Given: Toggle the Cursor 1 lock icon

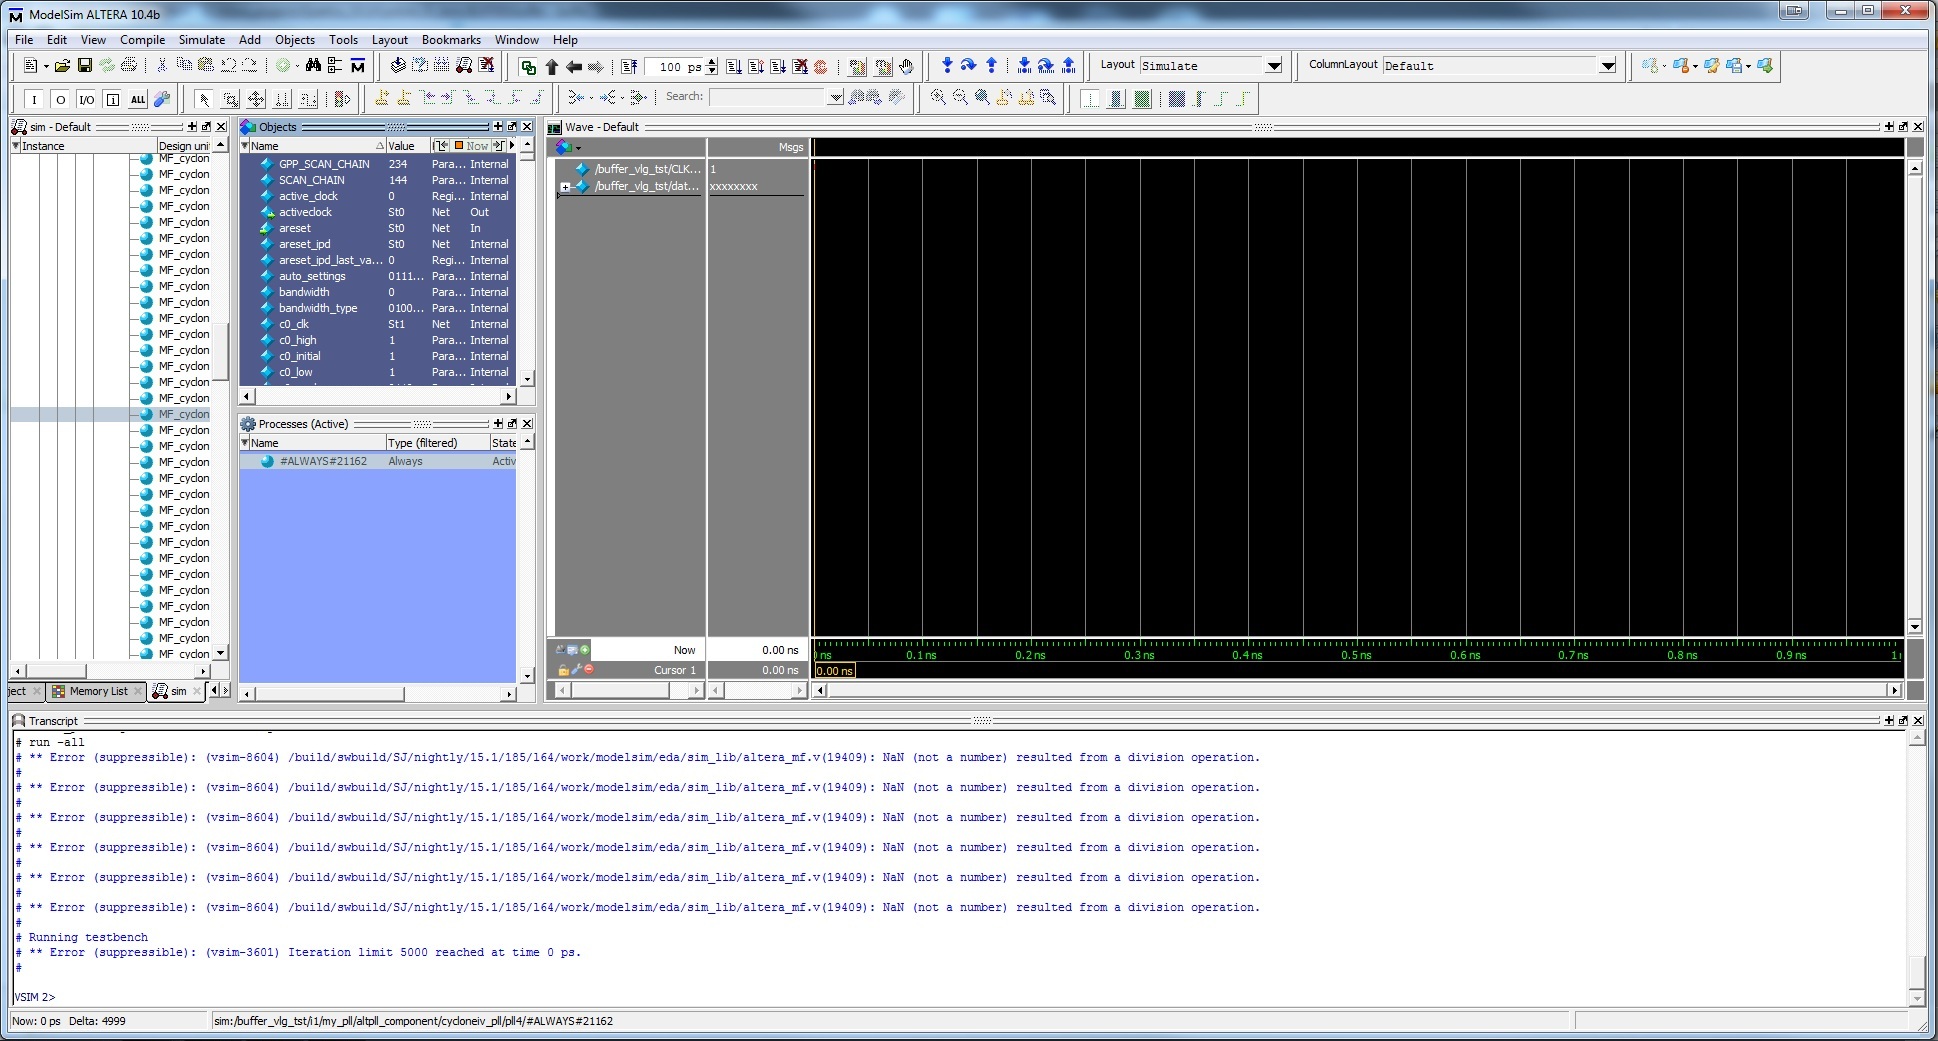Looking at the screenshot, I should (563, 670).
